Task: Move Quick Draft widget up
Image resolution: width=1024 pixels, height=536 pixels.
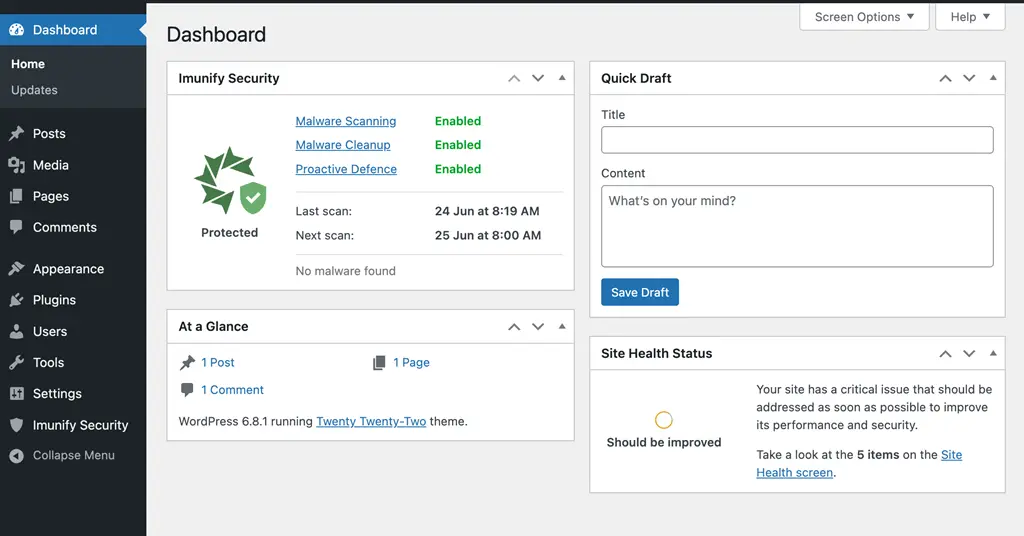Action: [945, 78]
